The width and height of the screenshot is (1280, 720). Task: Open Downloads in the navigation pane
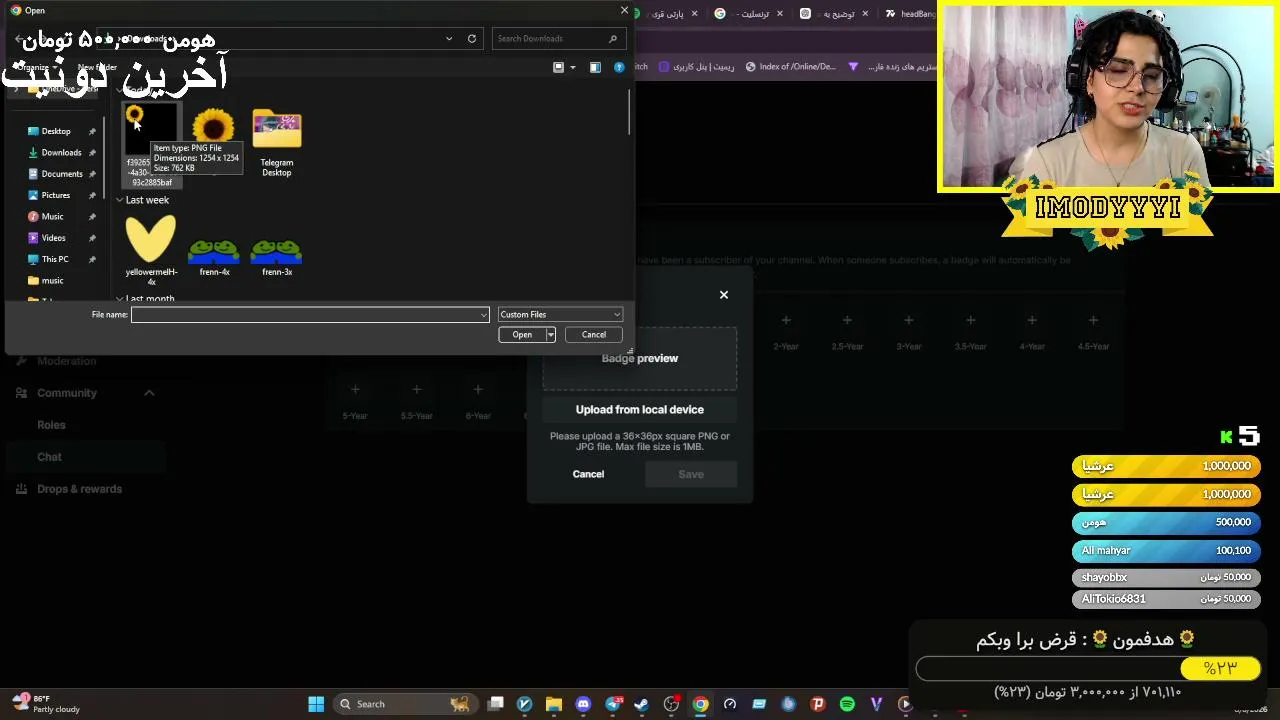coord(61,153)
